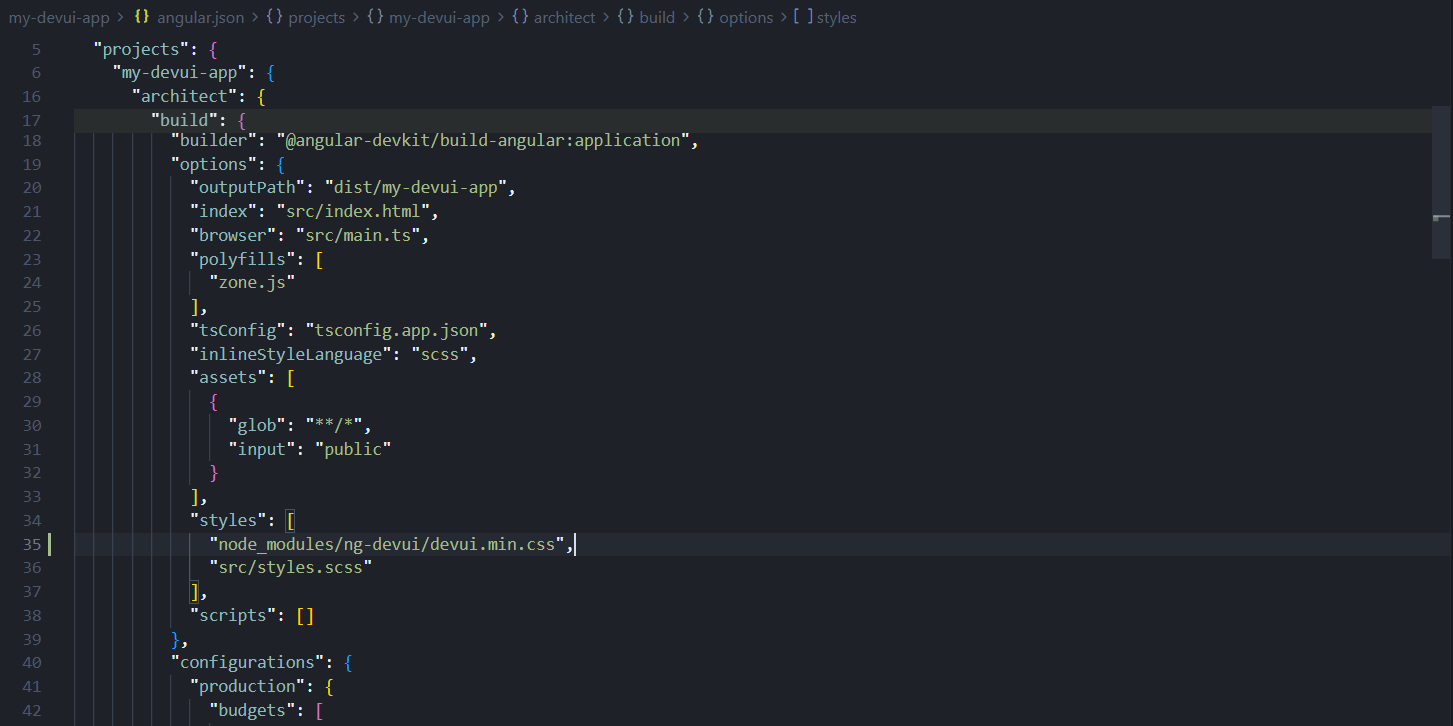Image resolution: width=1453 pixels, height=726 pixels.
Task: Select the angular.json breadcrumb
Action: (x=203, y=17)
